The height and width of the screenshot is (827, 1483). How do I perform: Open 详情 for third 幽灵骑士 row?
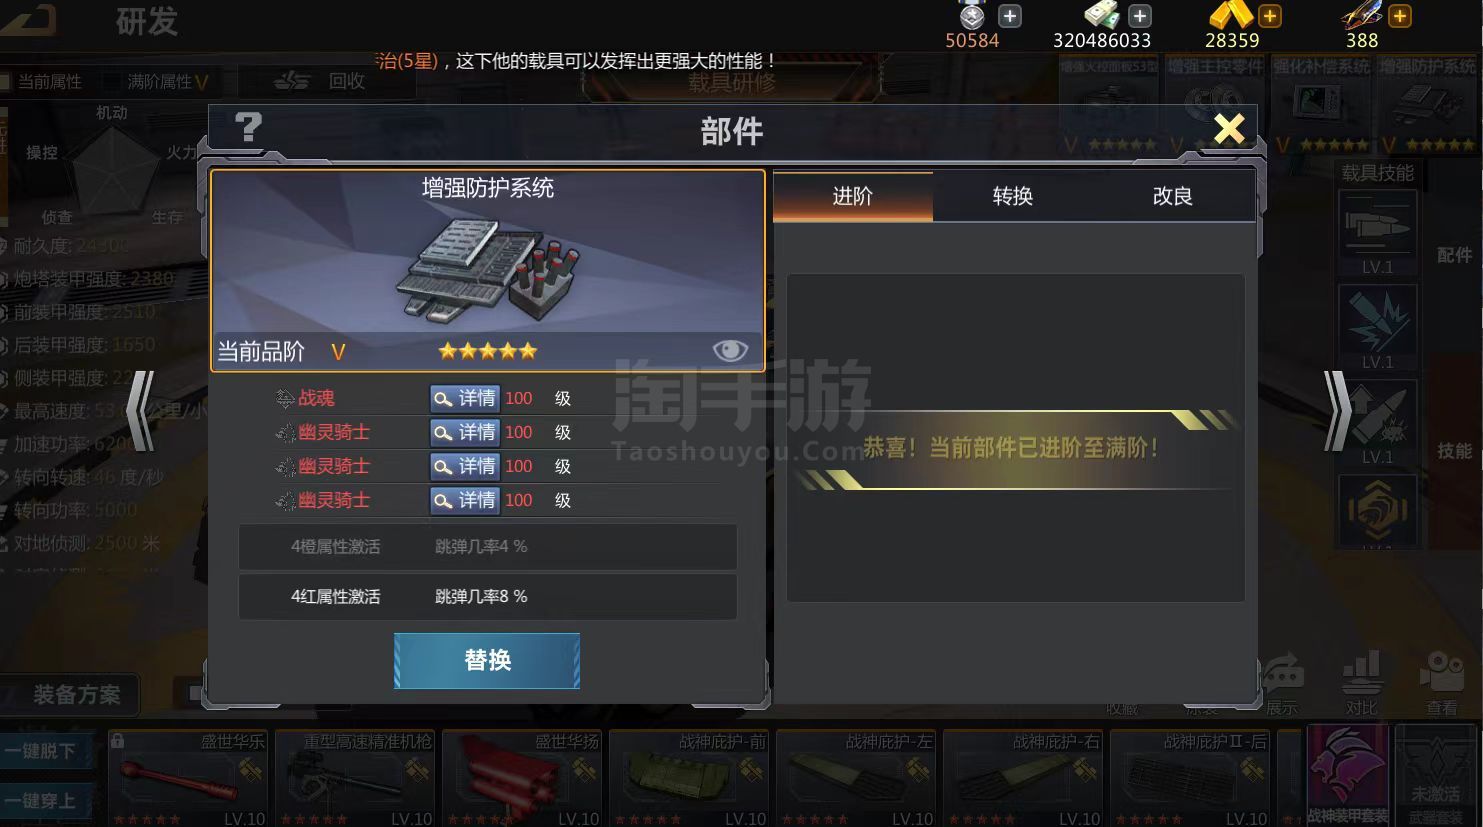[x=465, y=500]
